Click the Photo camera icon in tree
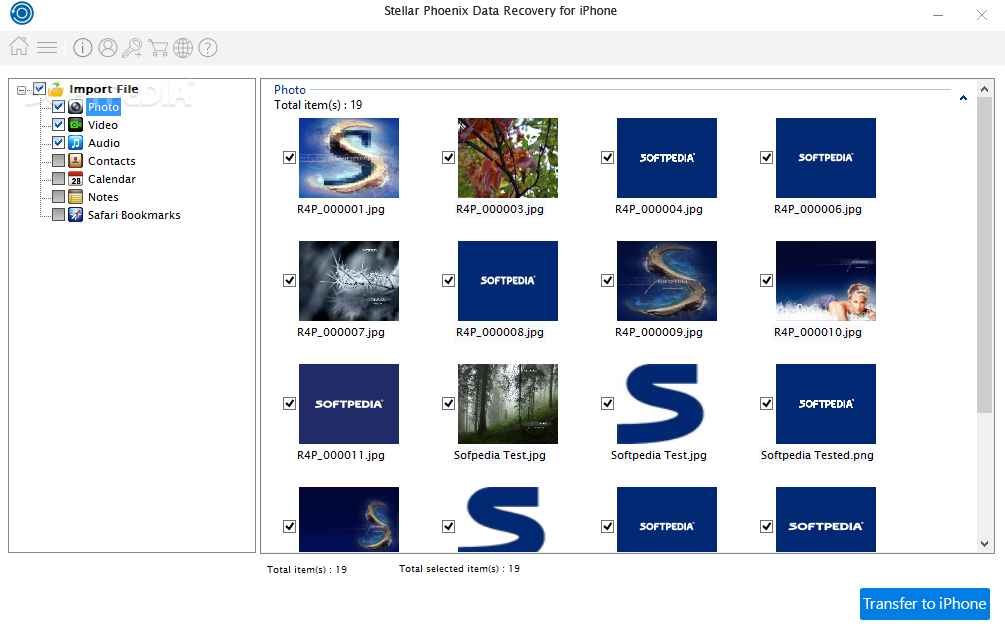The height and width of the screenshot is (627, 1005). pyautogui.click(x=76, y=106)
